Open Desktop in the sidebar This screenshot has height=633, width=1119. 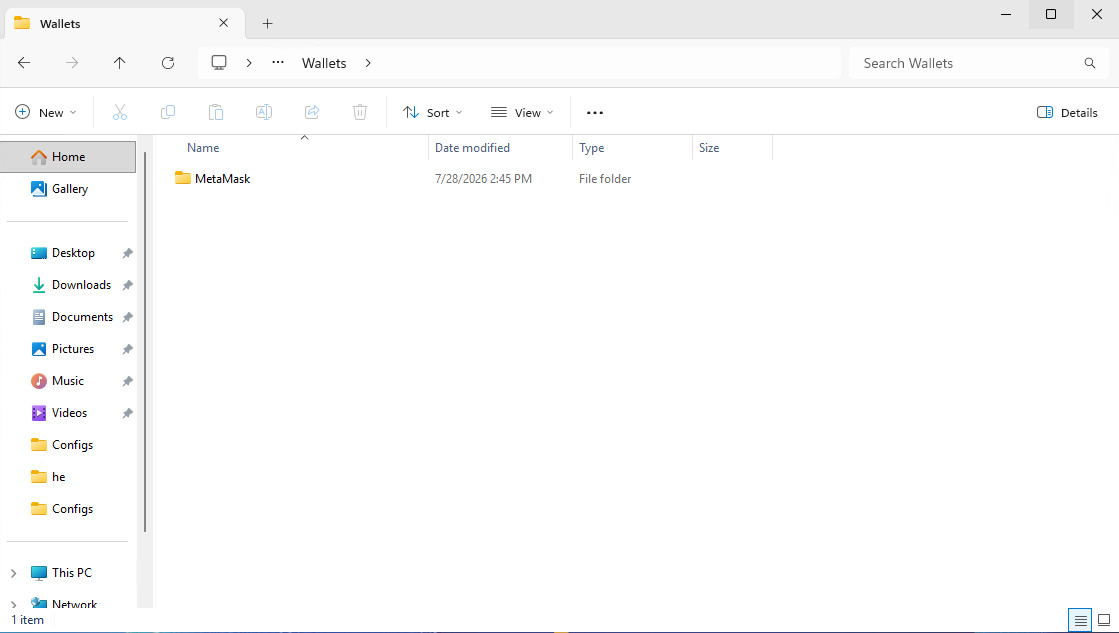pos(73,253)
